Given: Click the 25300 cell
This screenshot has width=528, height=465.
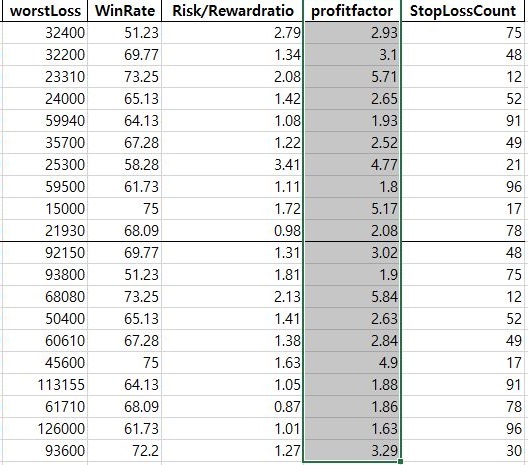Looking at the screenshot, I should tap(45, 165).
